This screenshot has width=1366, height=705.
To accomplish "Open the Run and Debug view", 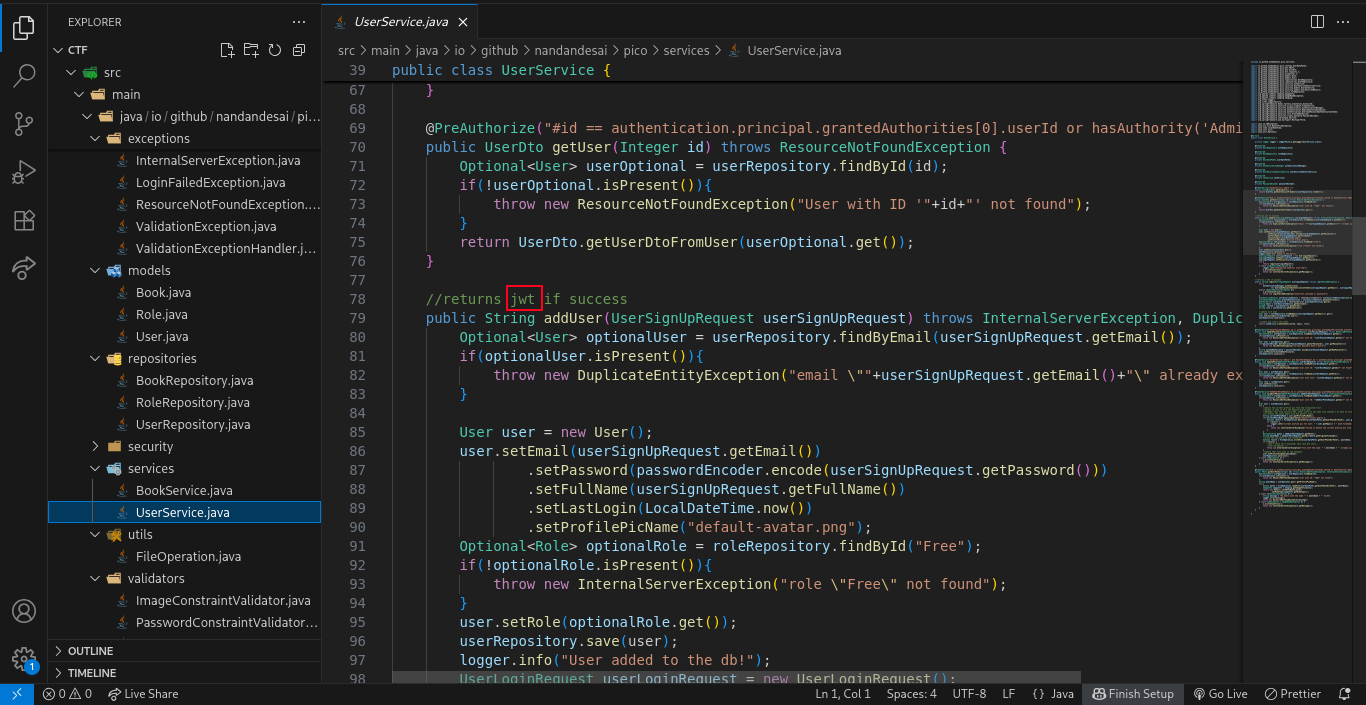I will click(x=24, y=172).
